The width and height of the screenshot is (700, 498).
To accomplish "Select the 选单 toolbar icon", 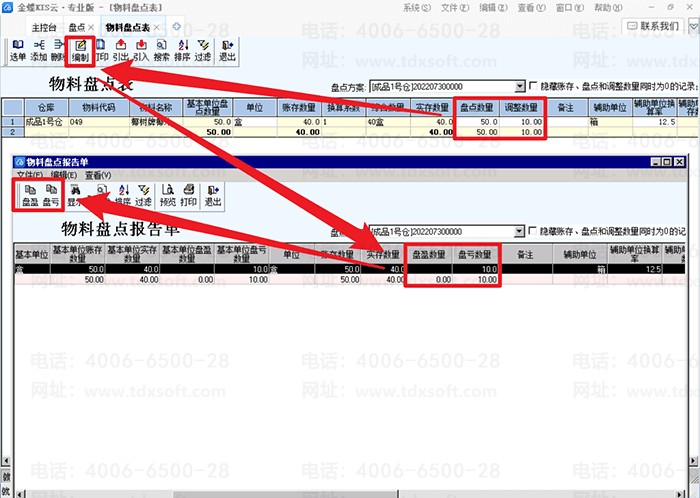I will pyautogui.click(x=18, y=50).
